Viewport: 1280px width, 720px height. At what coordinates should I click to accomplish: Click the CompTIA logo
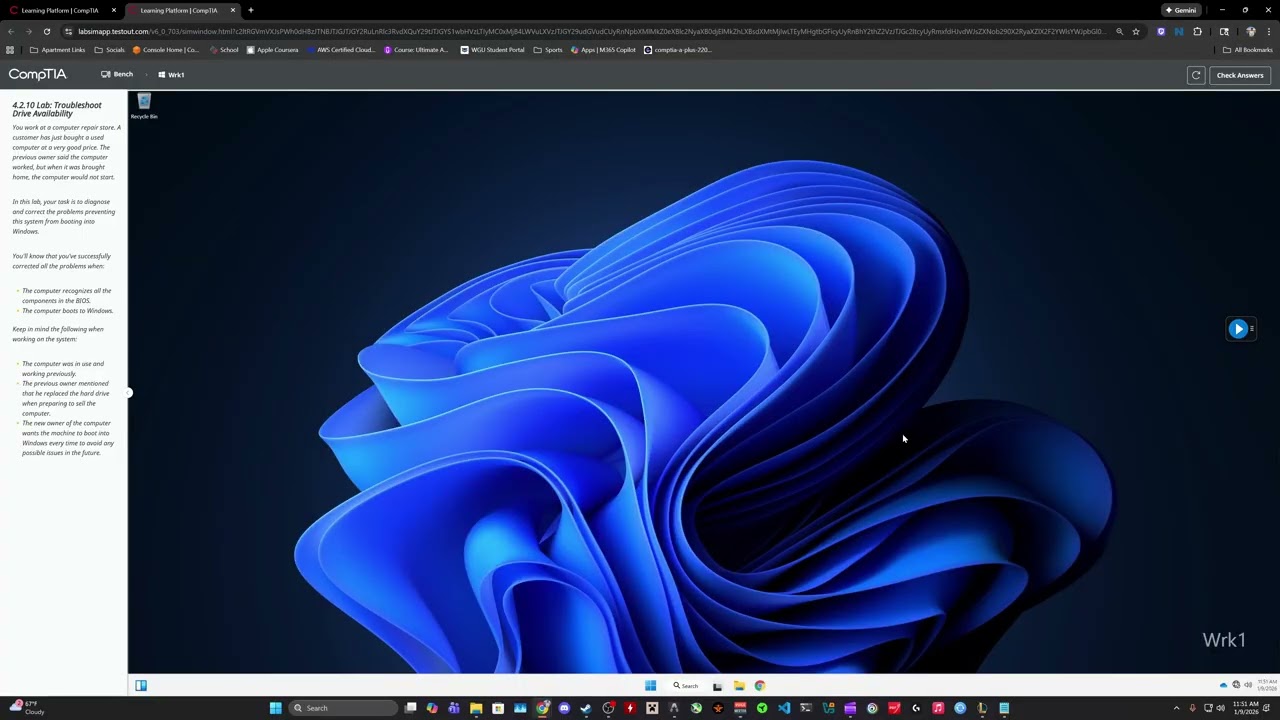(x=37, y=74)
